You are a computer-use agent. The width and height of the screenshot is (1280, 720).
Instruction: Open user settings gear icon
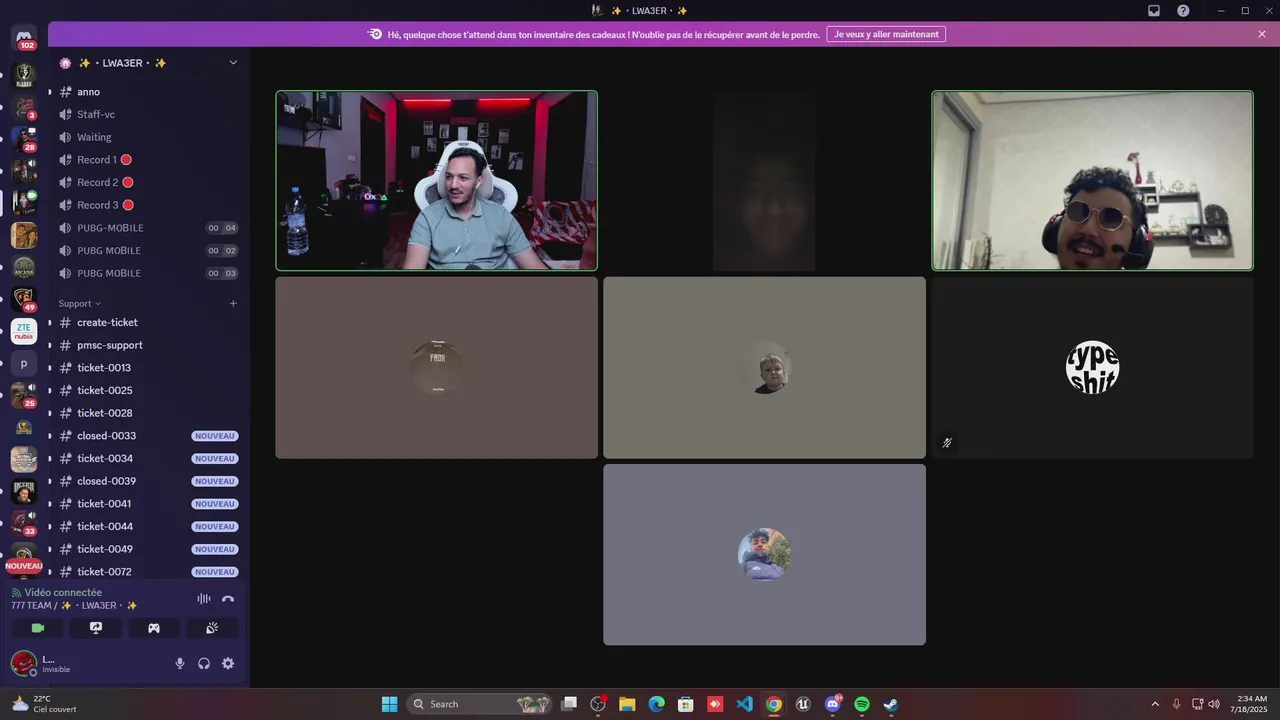[x=228, y=663]
